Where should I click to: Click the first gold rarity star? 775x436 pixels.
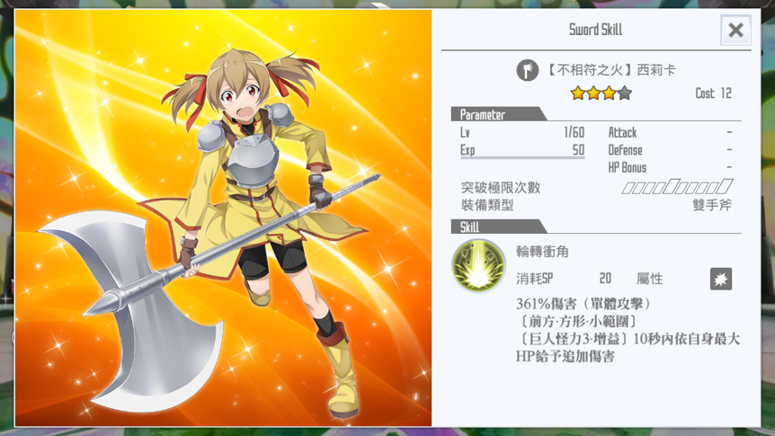point(578,93)
